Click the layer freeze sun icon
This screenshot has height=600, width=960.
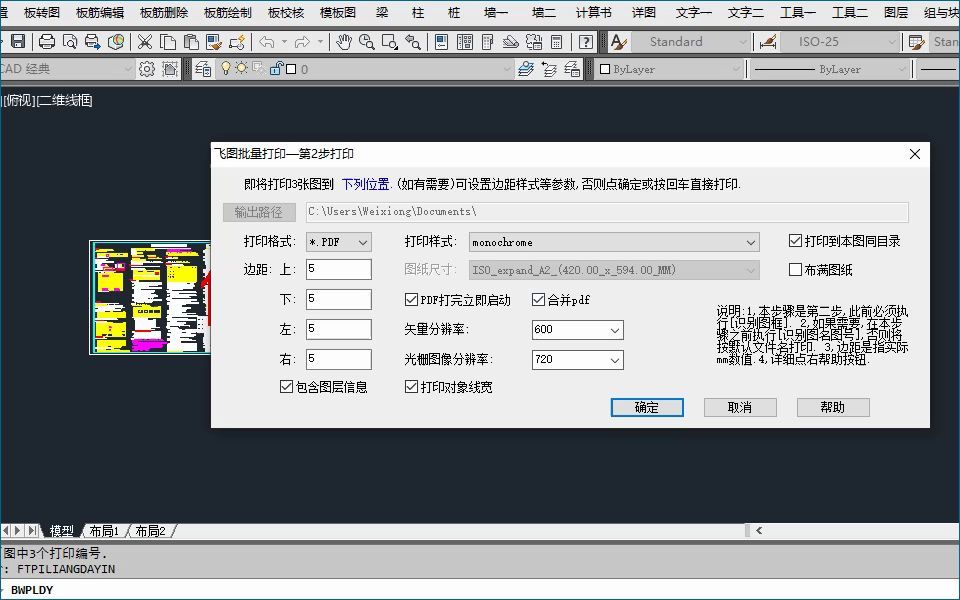click(x=241, y=68)
